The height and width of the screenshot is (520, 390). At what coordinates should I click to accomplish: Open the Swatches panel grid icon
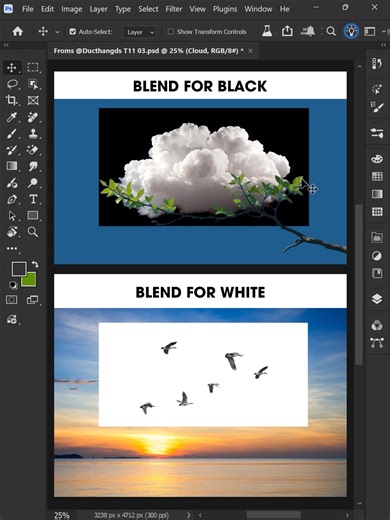click(377, 176)
